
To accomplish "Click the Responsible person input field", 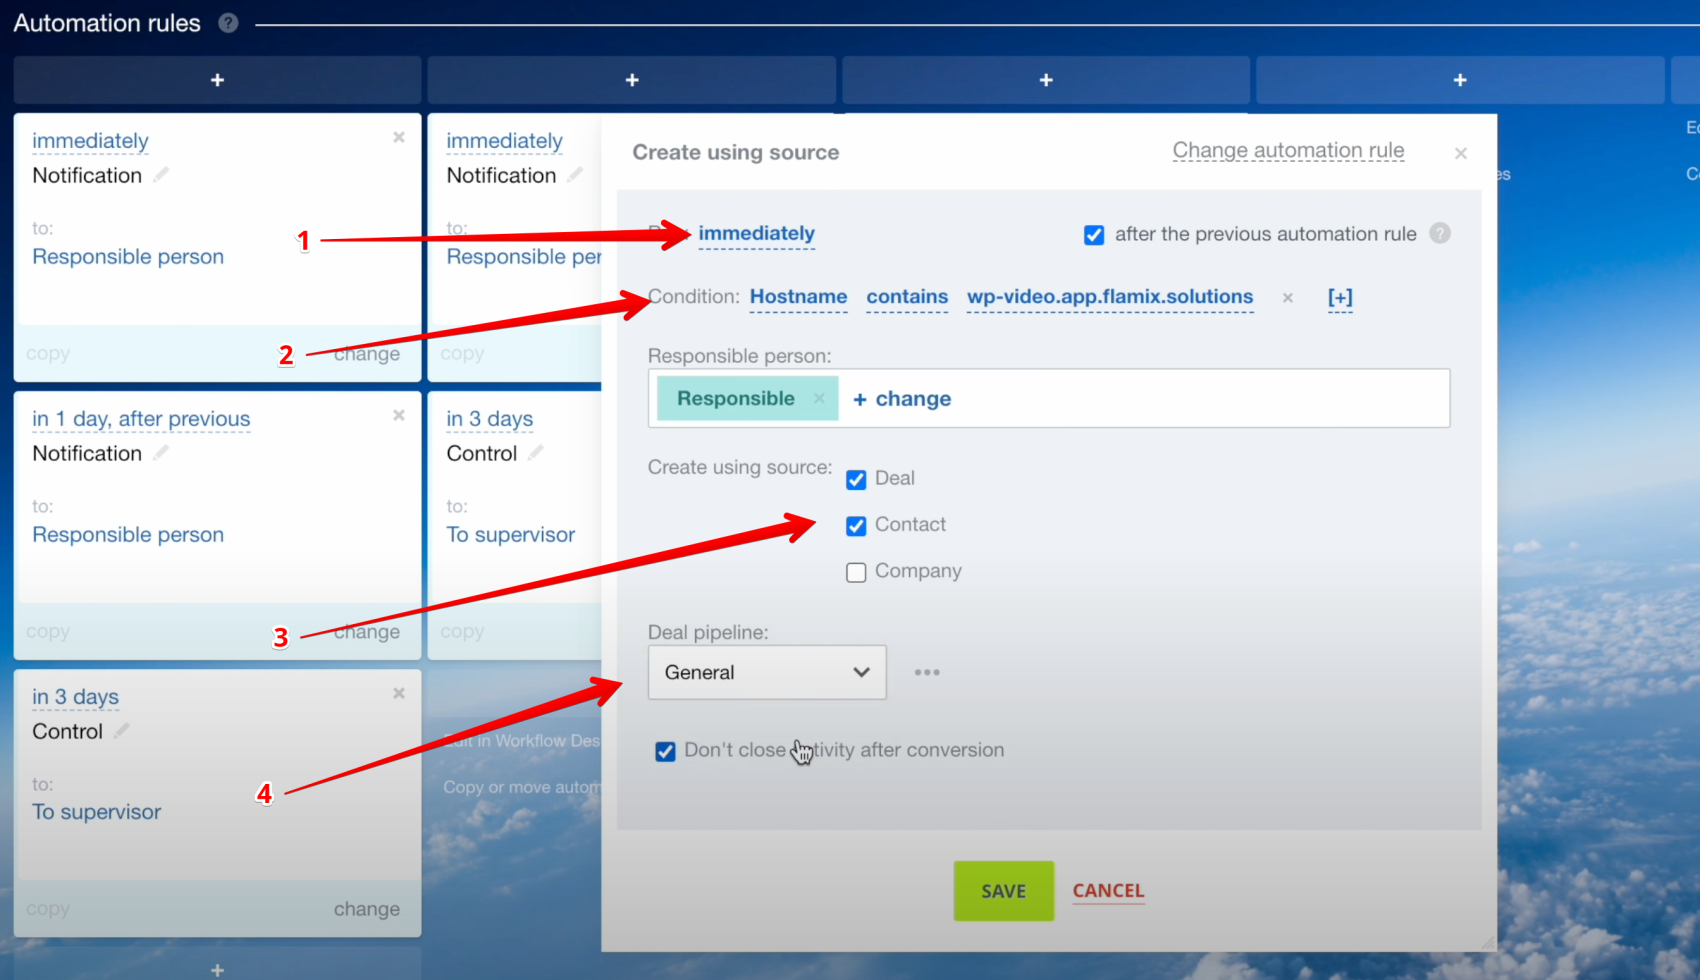I will coord(1190,399).
